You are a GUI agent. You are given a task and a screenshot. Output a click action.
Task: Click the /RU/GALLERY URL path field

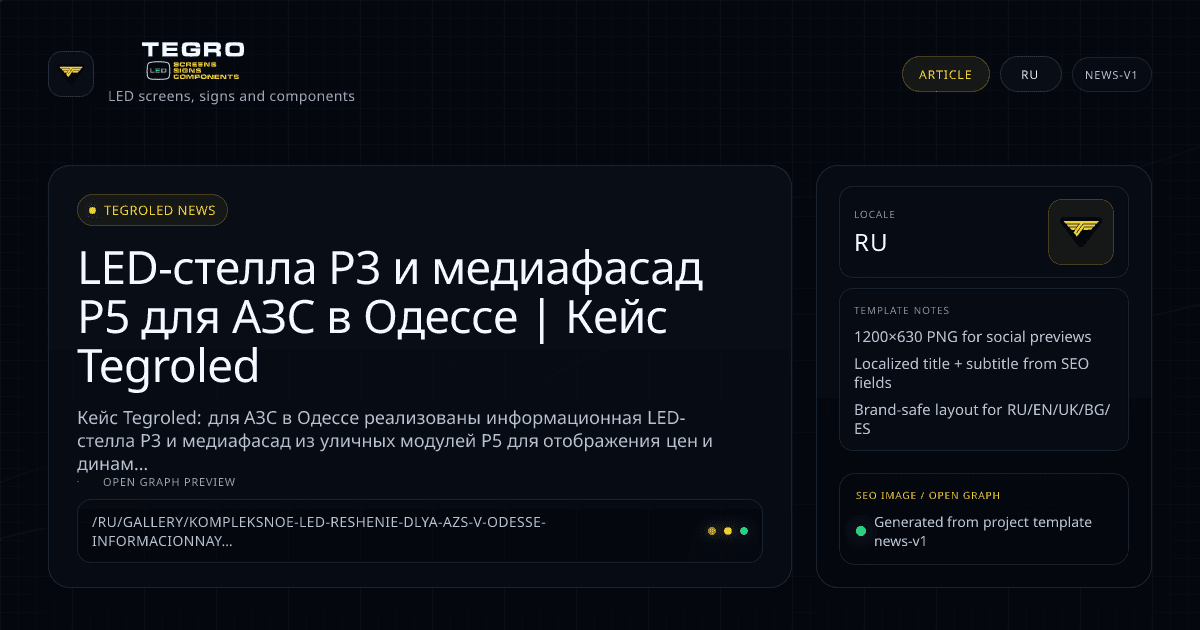coord(419,531)
